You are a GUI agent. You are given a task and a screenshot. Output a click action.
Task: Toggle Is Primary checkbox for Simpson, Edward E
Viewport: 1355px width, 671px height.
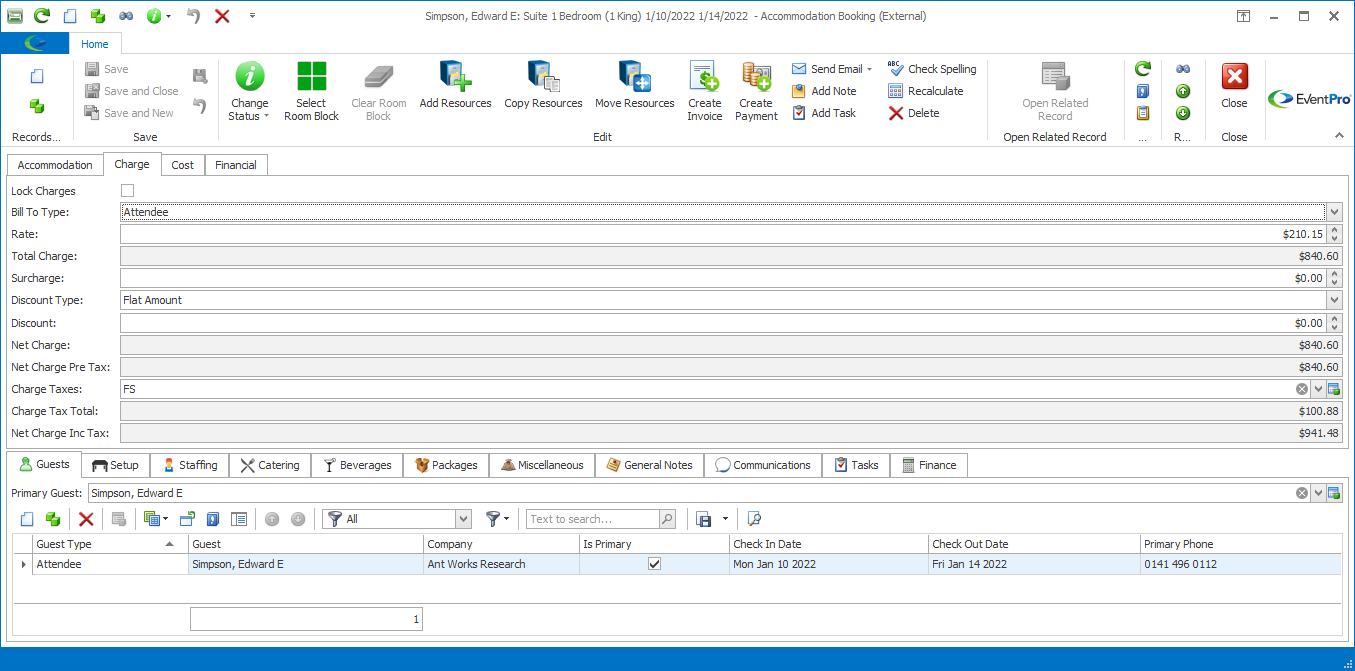tap(655, 564)
